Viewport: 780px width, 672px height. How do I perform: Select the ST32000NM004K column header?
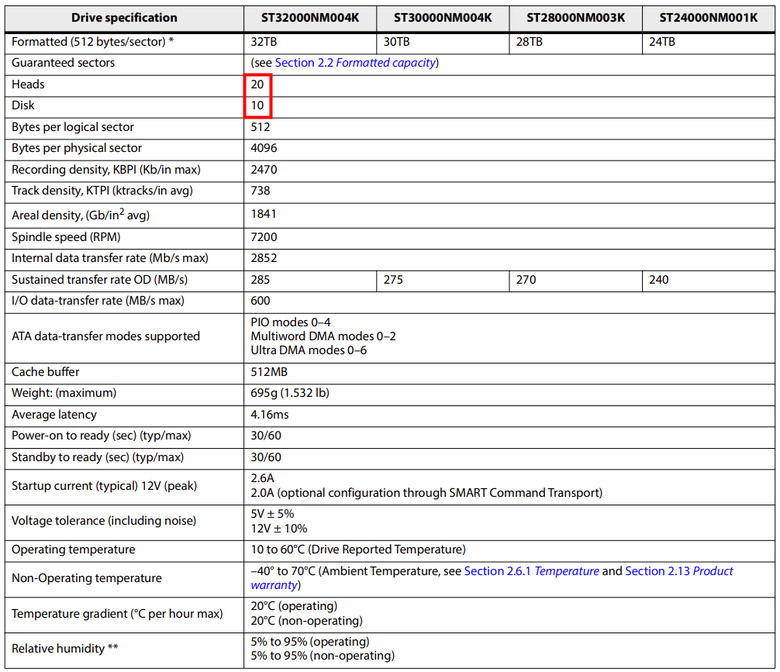(310, 18)
